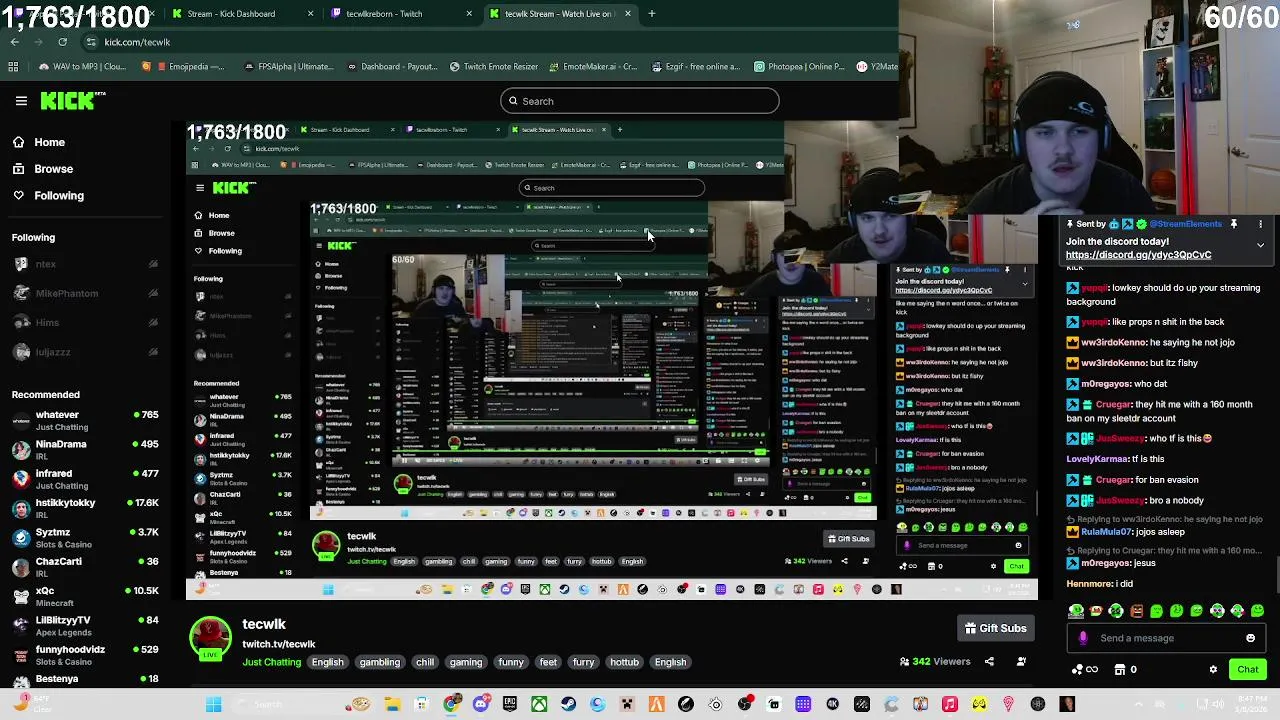The width and height of the screenshot is (1280, 720).
Task: Open recommended channel hstikkytokky
Action: (85, 508)
